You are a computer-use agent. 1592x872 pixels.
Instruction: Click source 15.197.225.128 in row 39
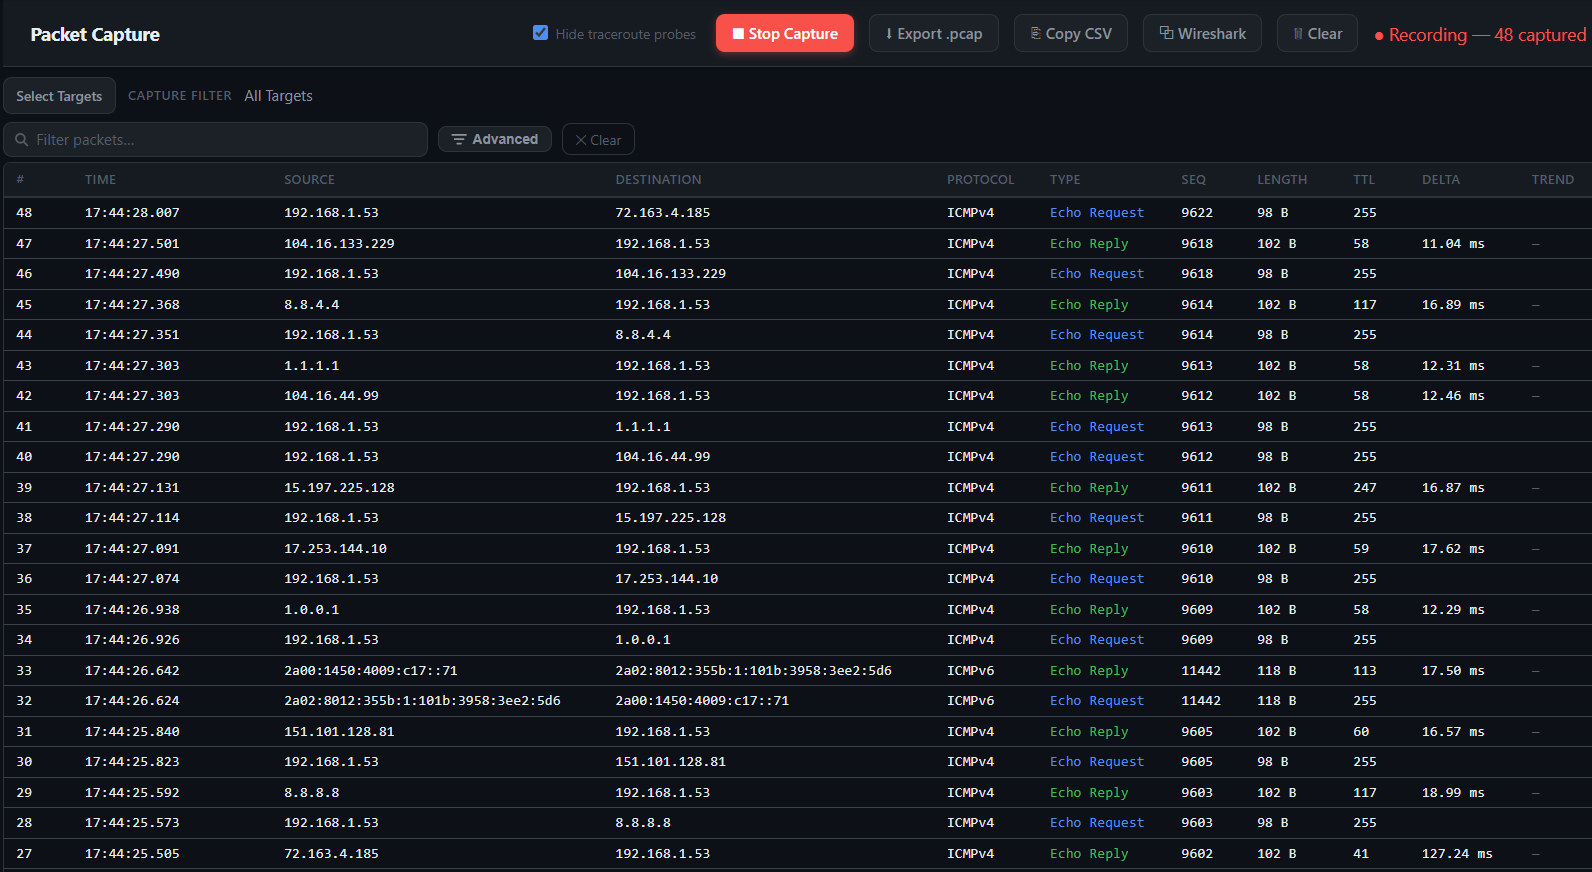(339, 488)
